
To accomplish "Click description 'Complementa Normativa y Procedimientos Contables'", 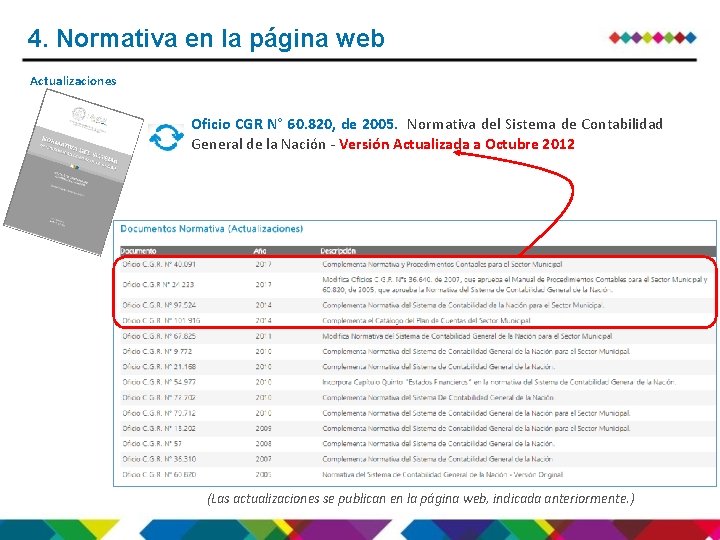I will coord(442,264).
